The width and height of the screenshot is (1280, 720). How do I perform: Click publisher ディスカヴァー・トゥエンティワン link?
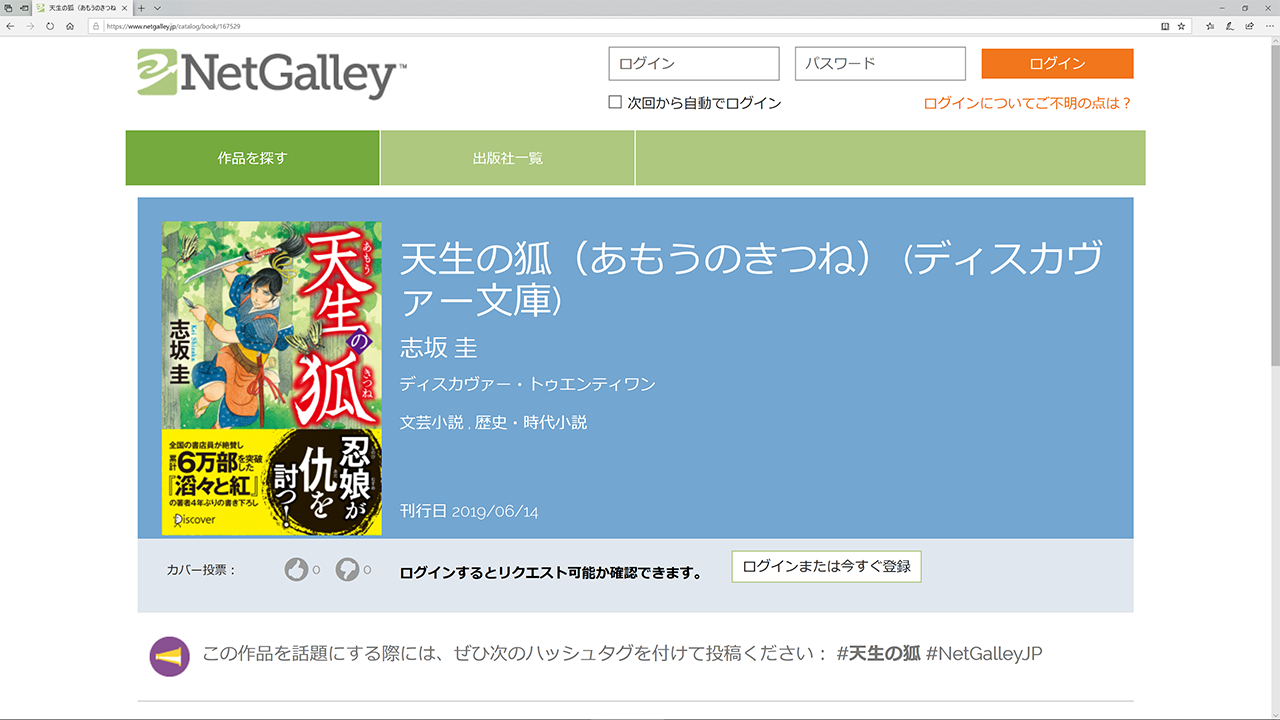click(527, 384)
